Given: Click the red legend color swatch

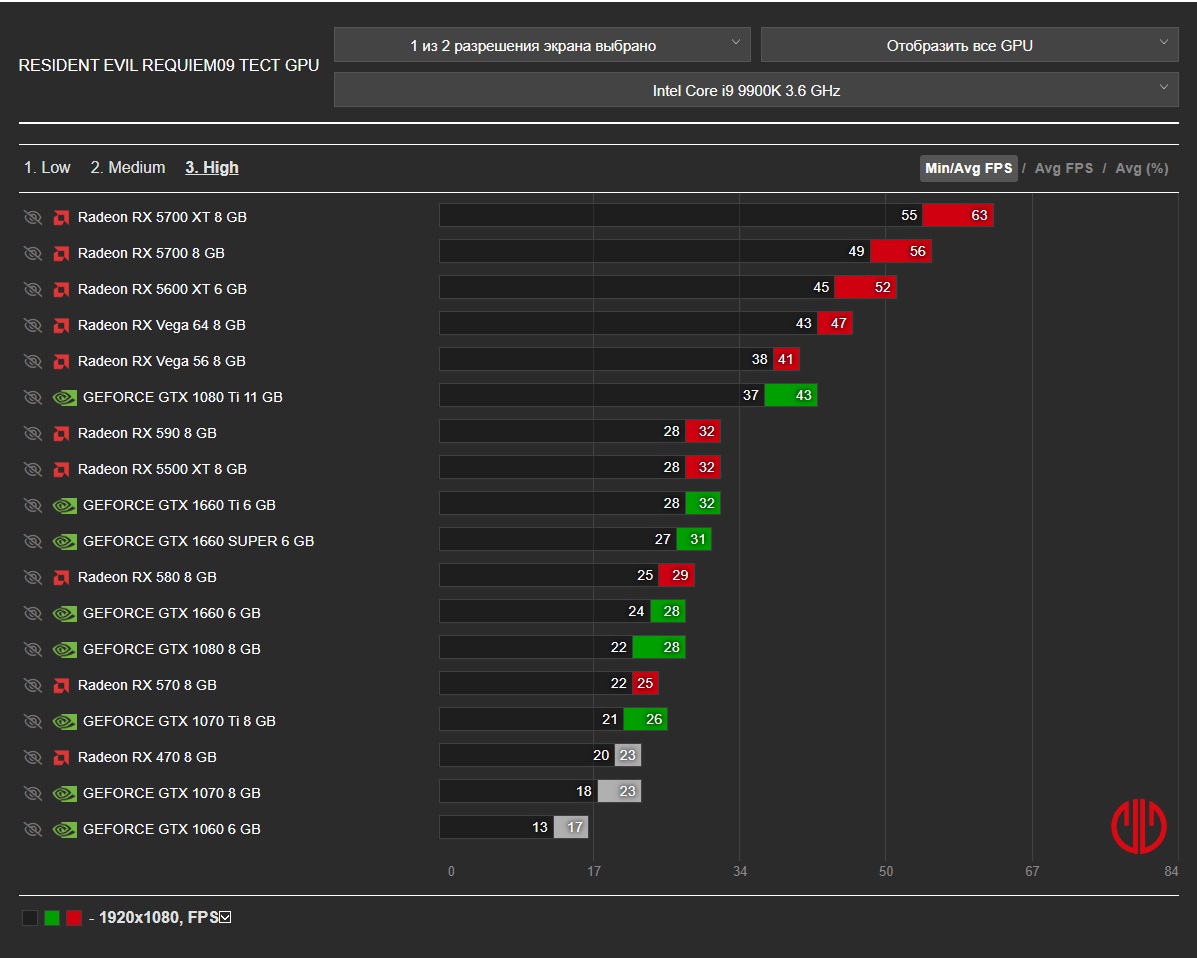Looking at the screenshot, I should [73, 918].
